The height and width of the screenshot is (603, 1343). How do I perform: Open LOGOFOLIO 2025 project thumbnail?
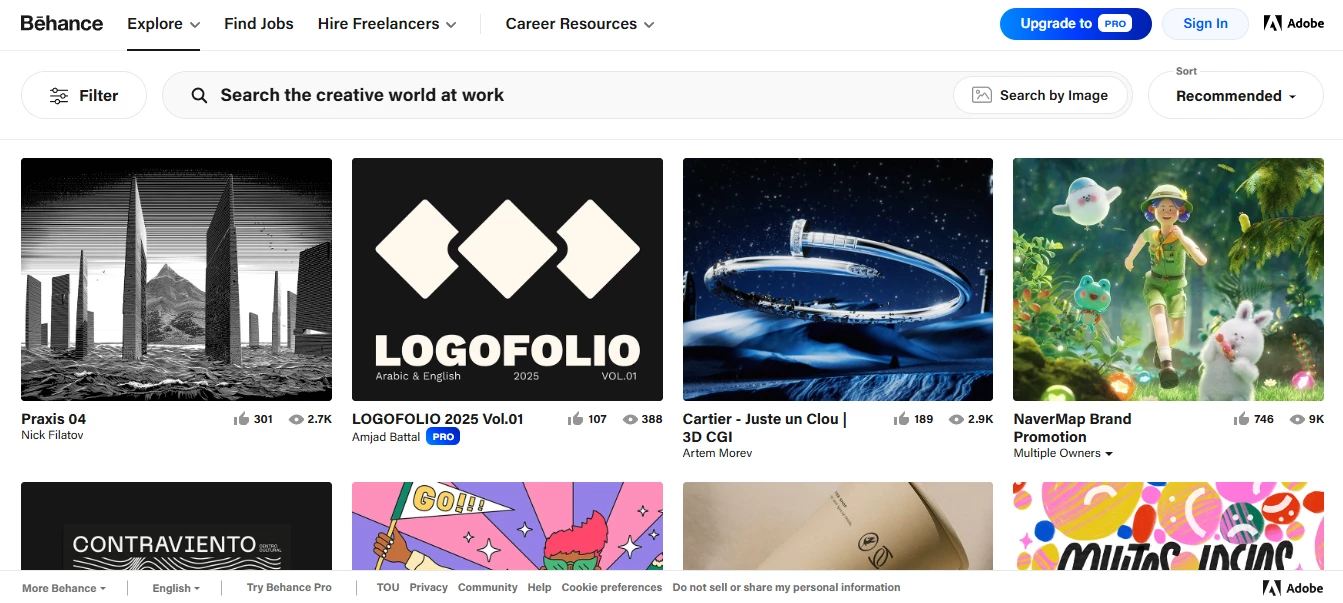click(507, 279)
